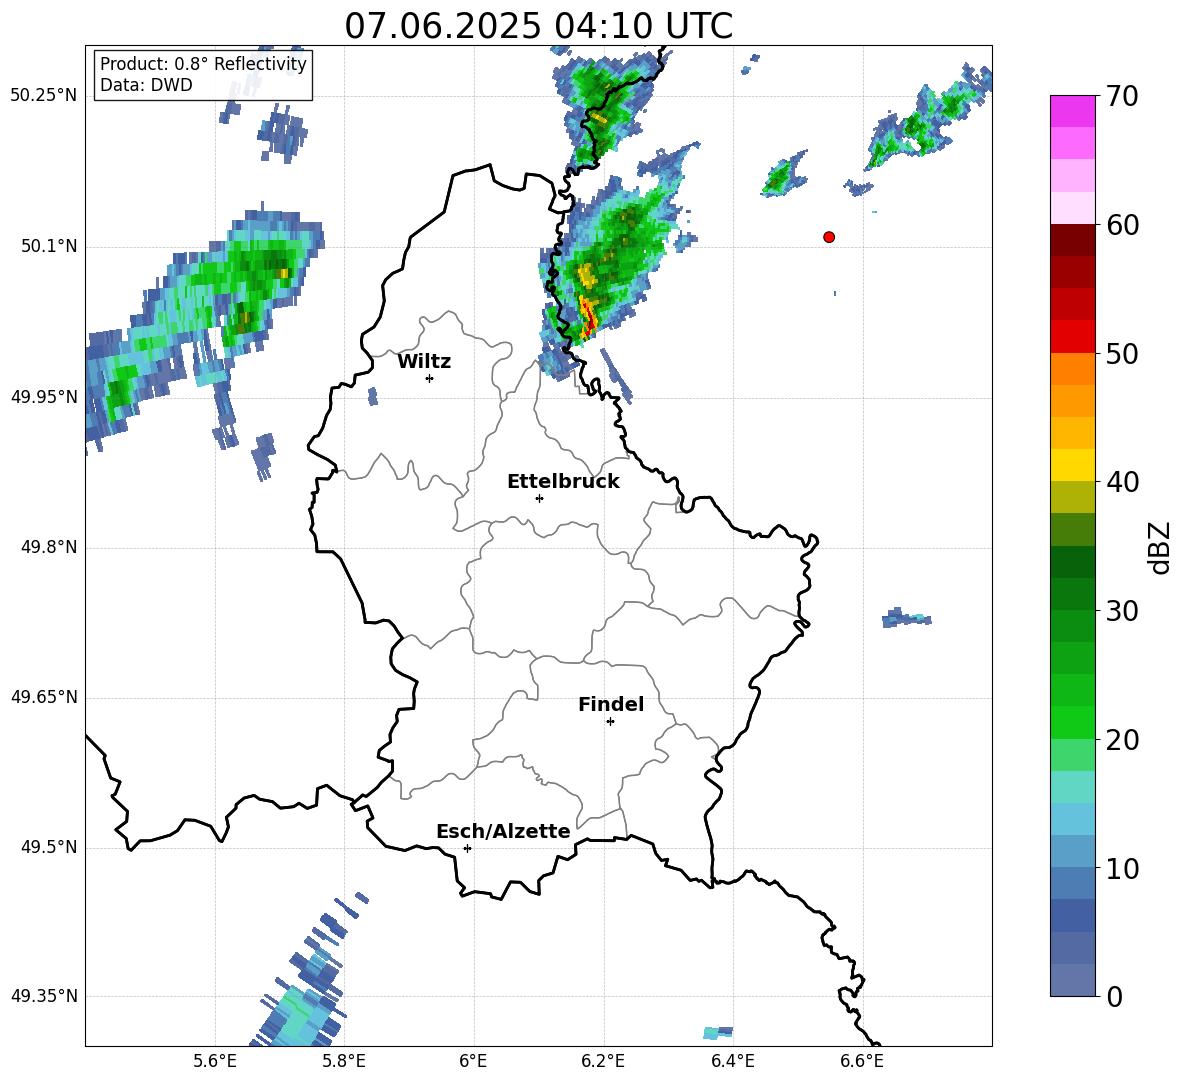
Task: Click the 6.4°E longitude label
Action: point(732,1061)
